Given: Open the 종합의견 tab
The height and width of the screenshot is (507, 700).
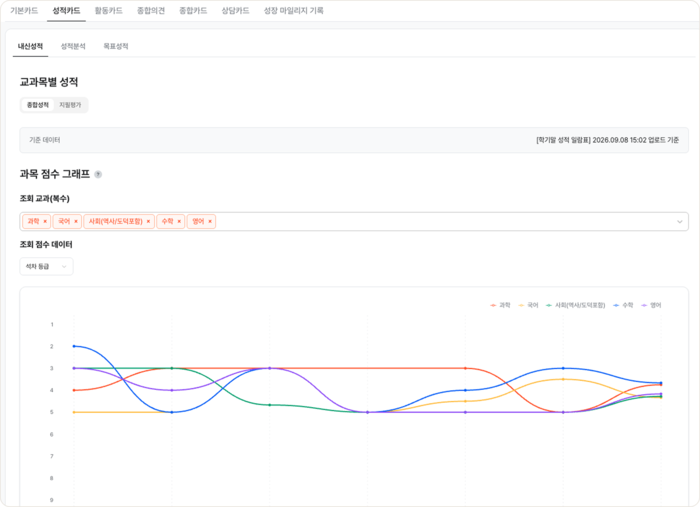Looking at the screenshot, I should point(151,11).
